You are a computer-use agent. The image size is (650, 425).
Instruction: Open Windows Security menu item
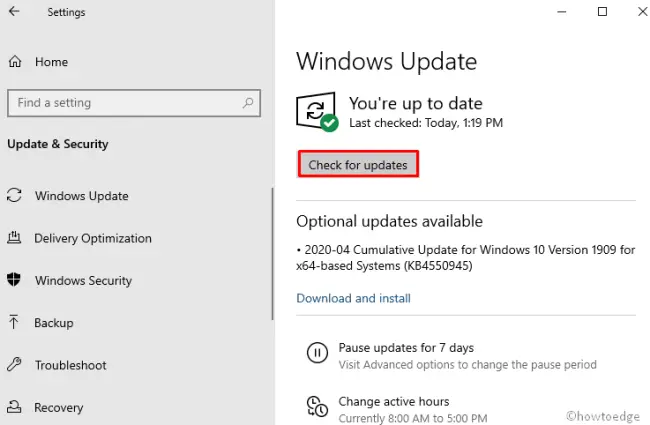(83, 280)
